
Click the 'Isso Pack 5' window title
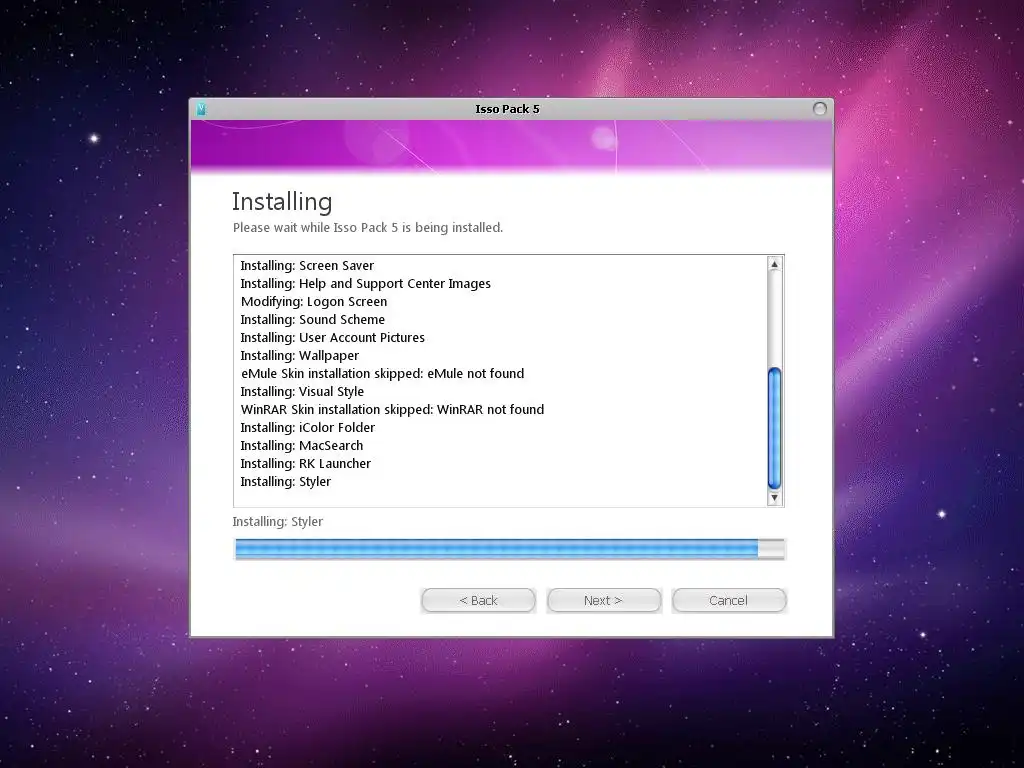[507, 109]
